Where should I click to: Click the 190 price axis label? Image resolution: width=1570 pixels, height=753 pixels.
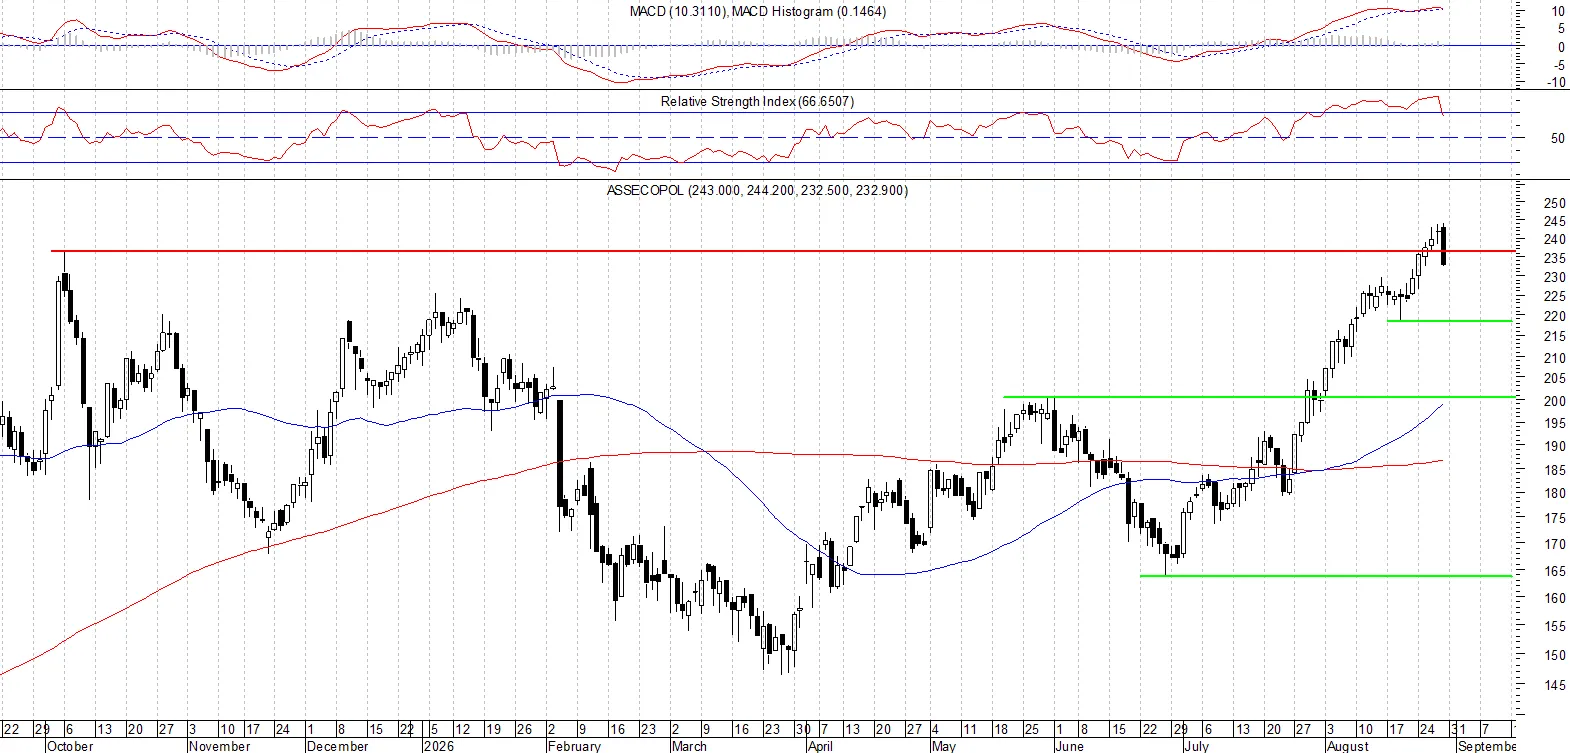click(1555, 446)
